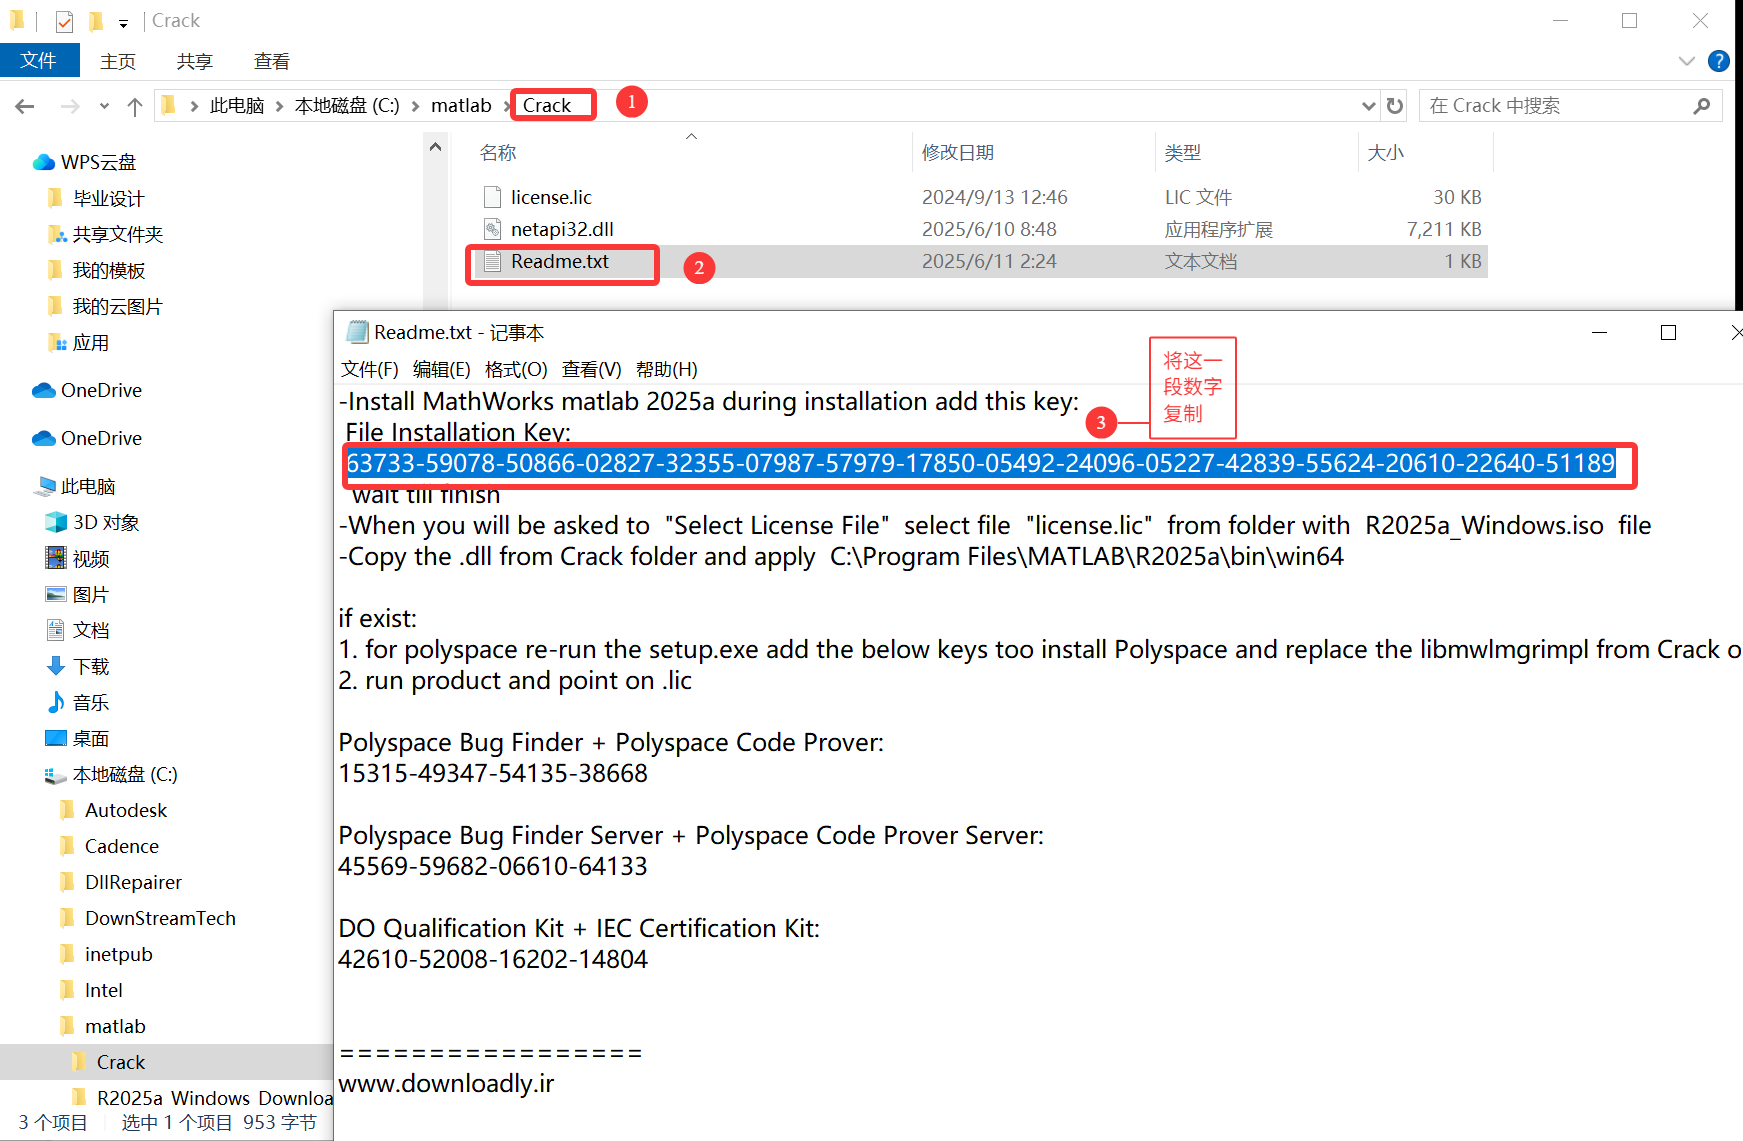Expand the chevron after 本地磁盘 (C:) breadcrumb
This screenshot has height=1141, width=1743.
click(415, 106)
